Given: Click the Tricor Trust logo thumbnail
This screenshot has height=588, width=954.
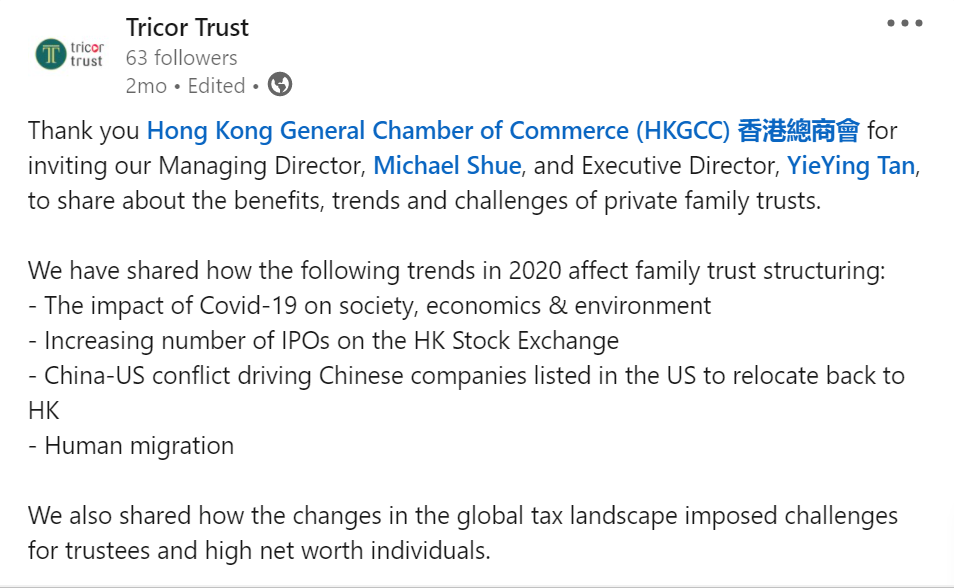Looking at the screenshot, I should point(69,54).
